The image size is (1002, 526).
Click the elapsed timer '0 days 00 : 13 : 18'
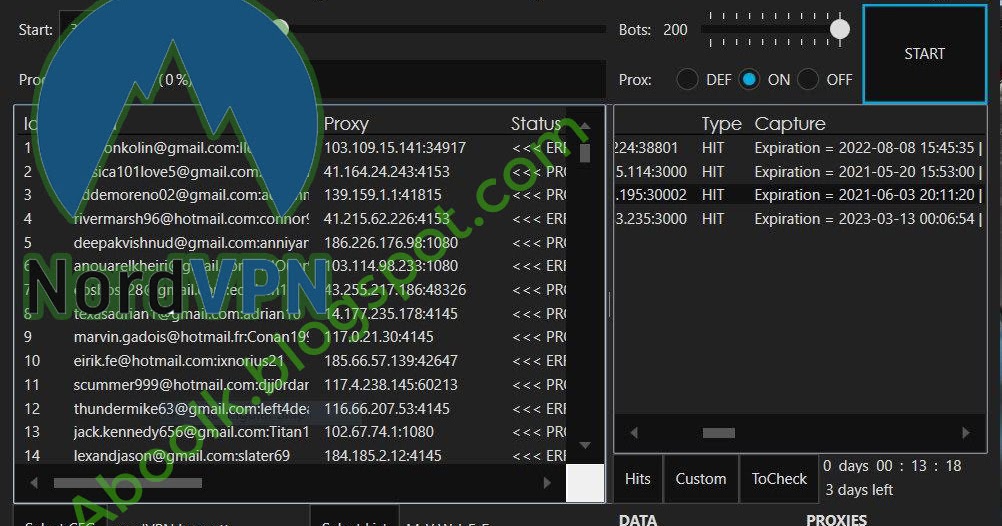tap(892, 466)
